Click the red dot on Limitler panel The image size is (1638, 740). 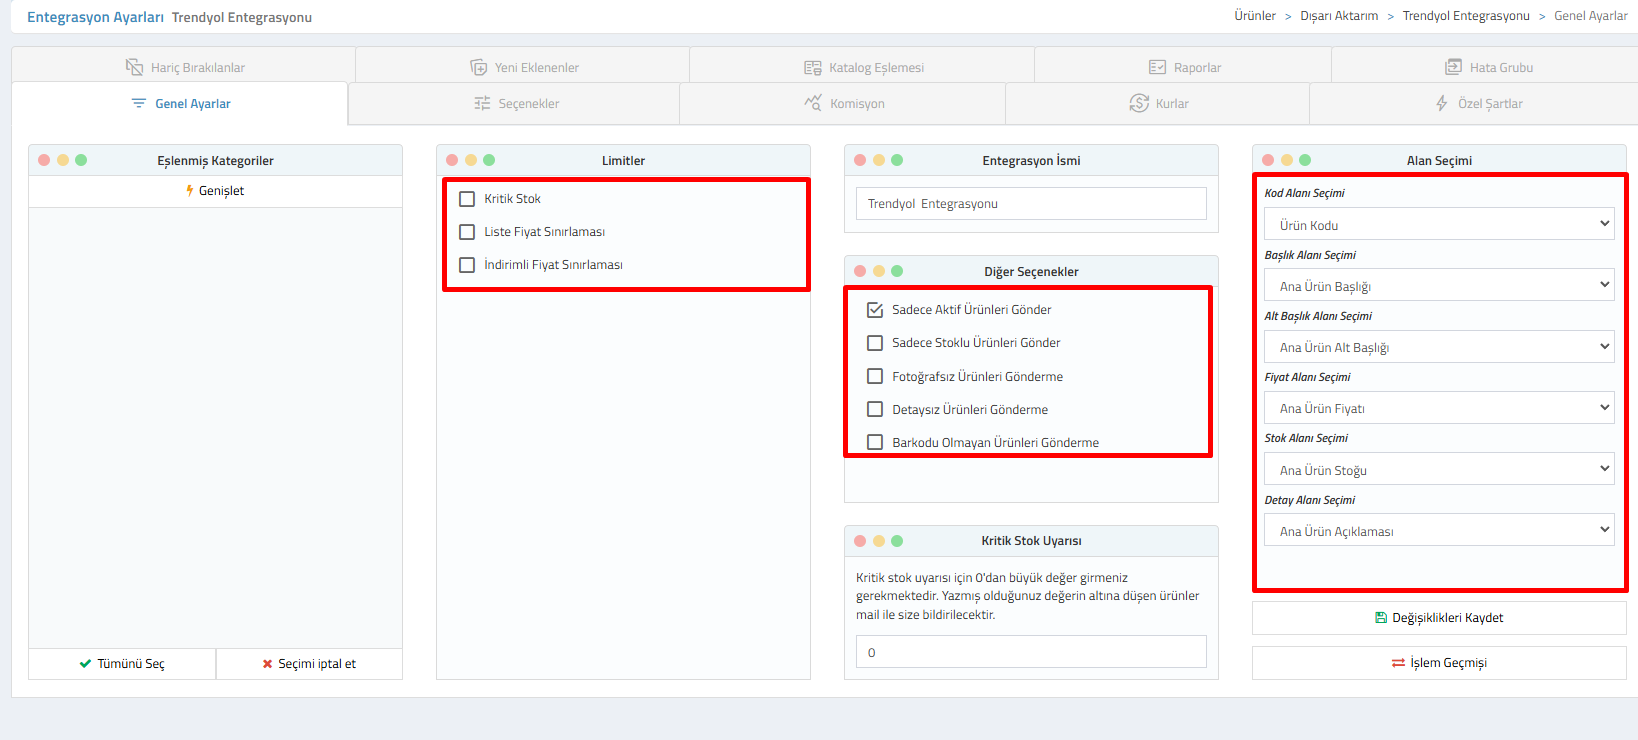[x=452, y=160]
